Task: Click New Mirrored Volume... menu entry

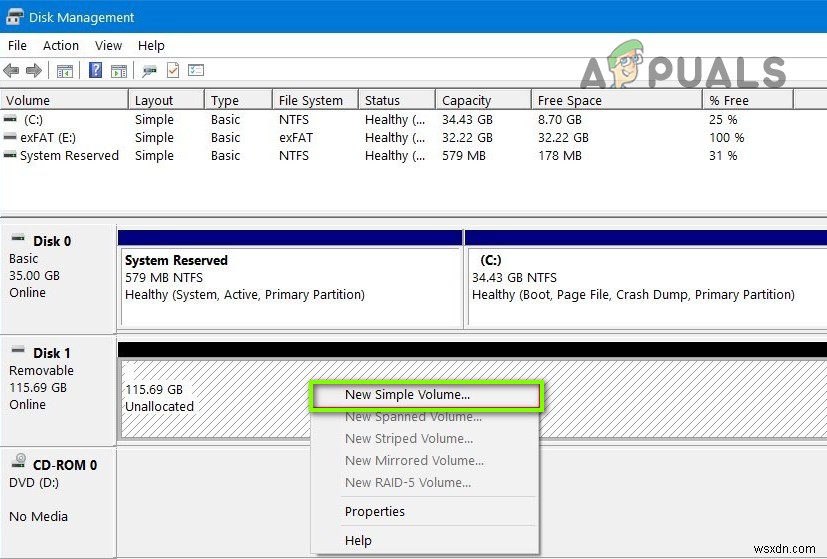Action: click(x=425, y=461)
